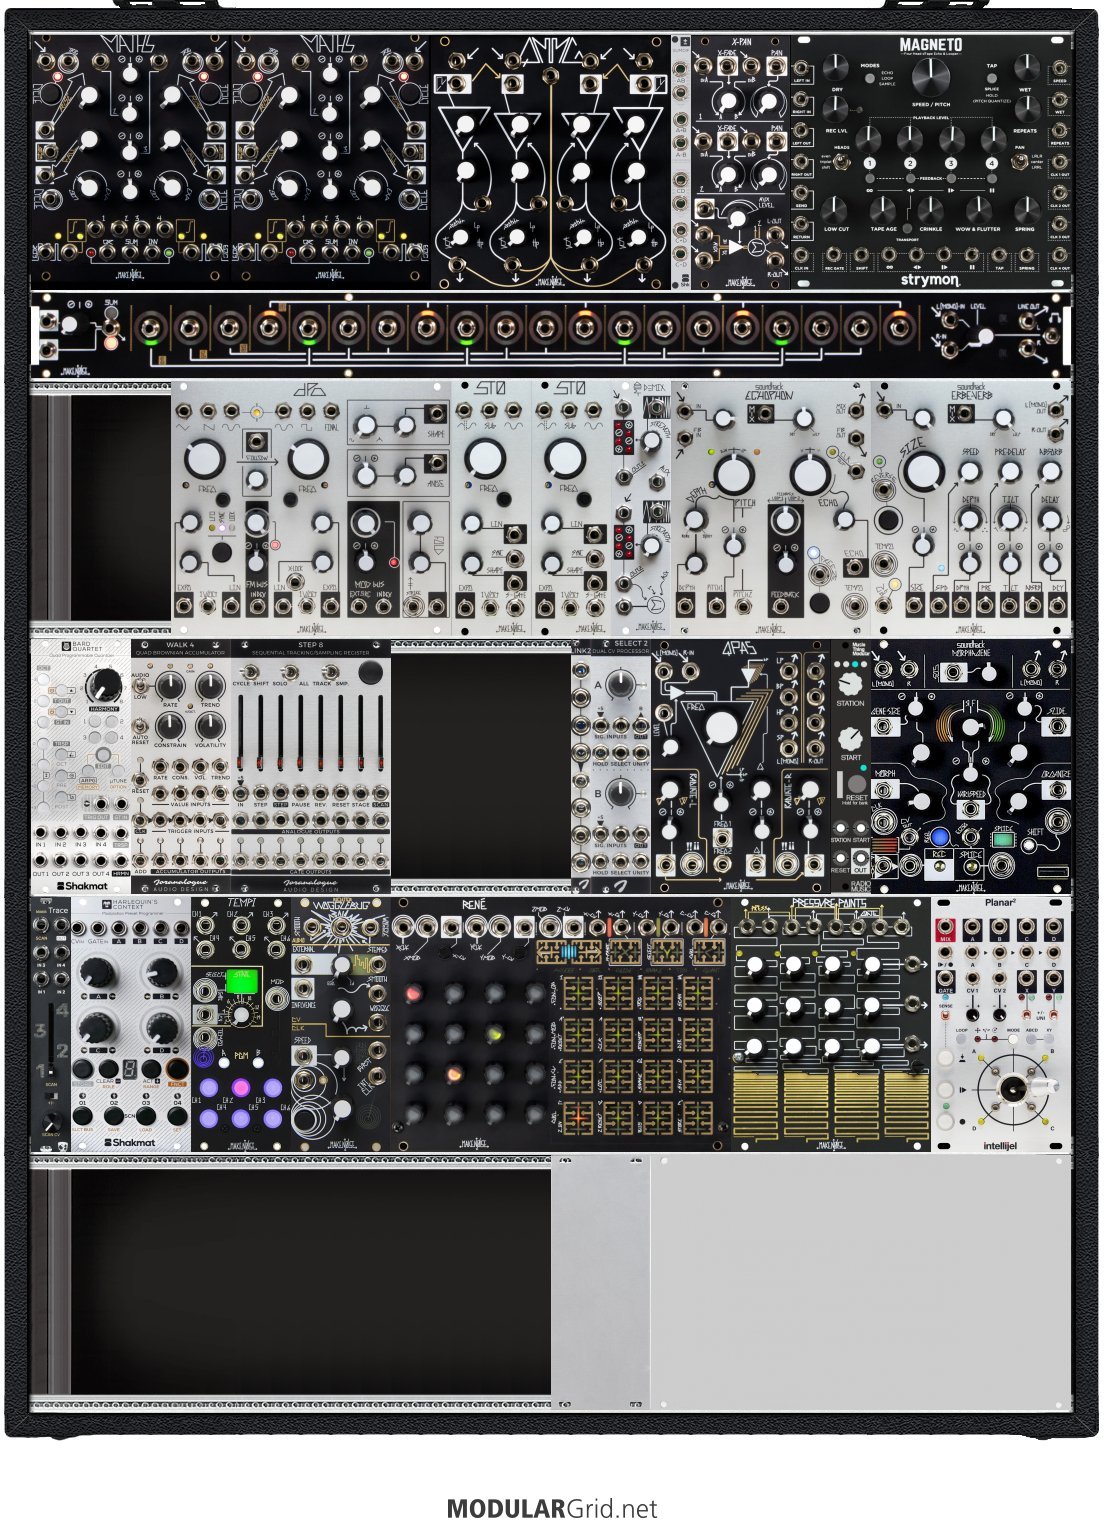Push the RESET button on Radio Music

[856, 784]
